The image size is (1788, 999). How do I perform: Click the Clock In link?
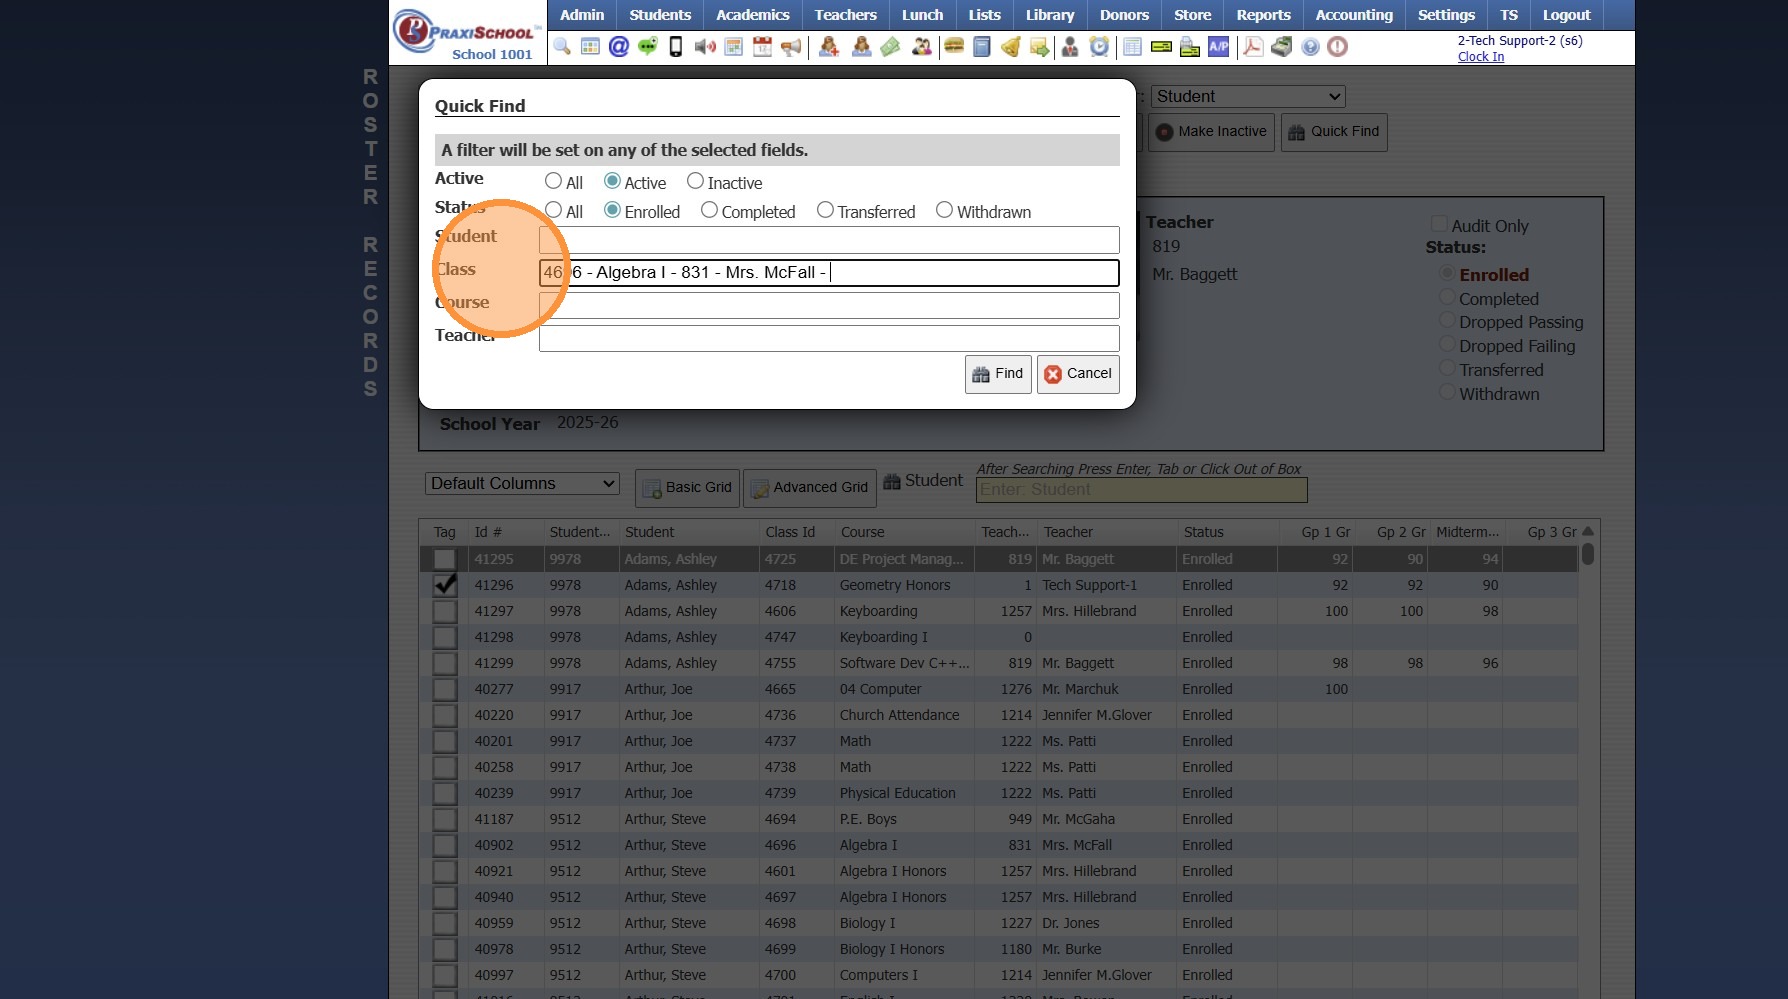click(1481, 57)
